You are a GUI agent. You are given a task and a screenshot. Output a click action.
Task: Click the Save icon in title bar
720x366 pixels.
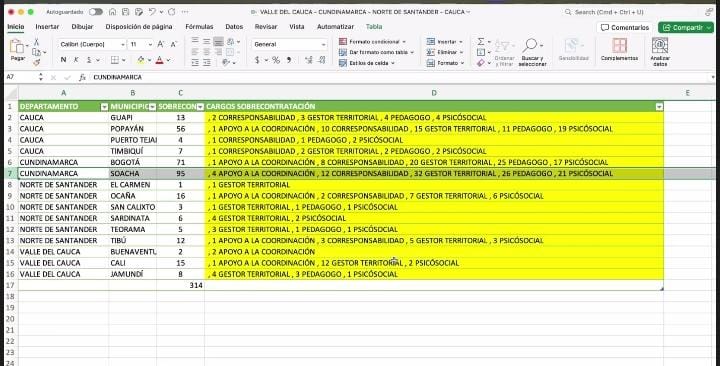pyautogui.click(x=125, y=12)
